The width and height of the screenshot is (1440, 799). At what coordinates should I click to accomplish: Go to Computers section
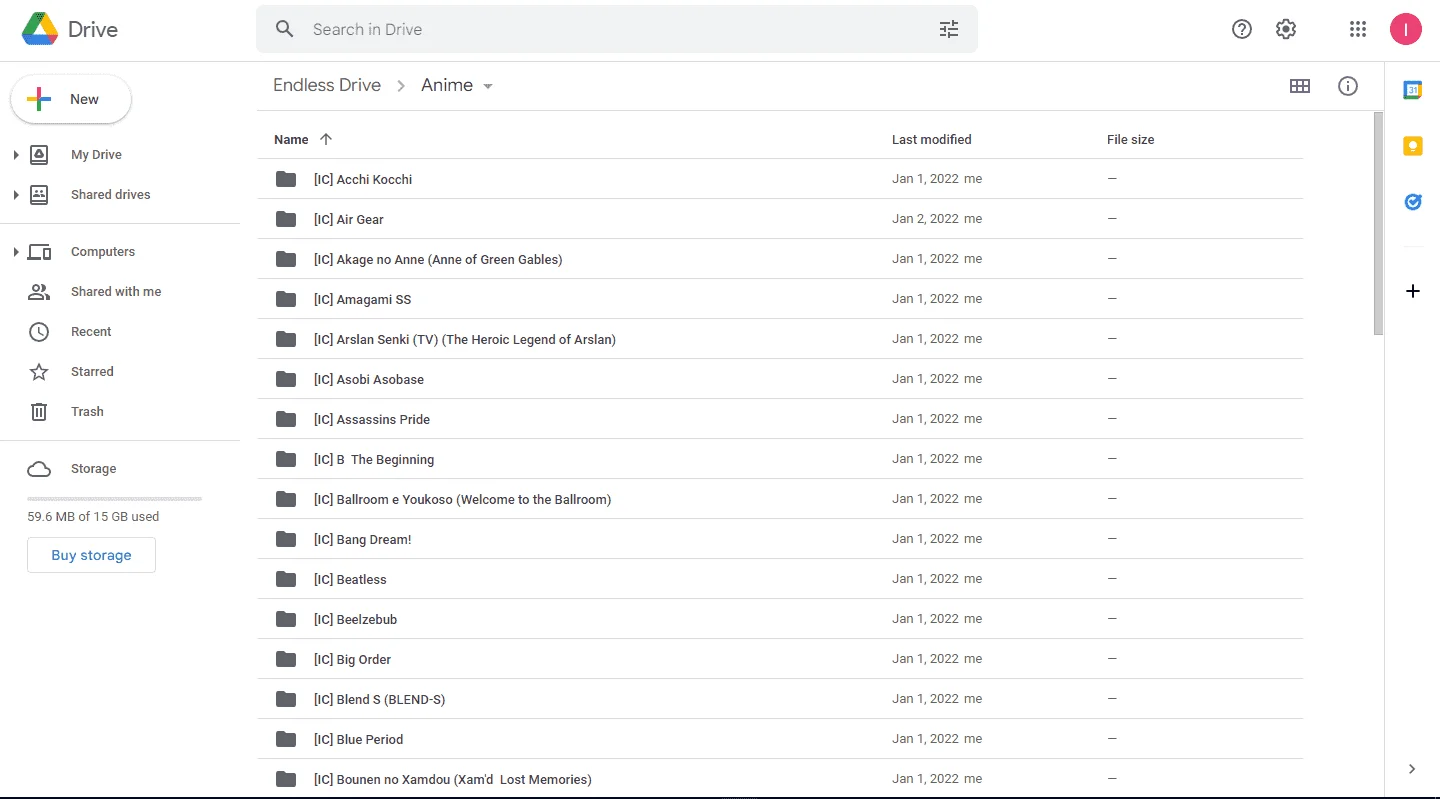pos(103,252)
